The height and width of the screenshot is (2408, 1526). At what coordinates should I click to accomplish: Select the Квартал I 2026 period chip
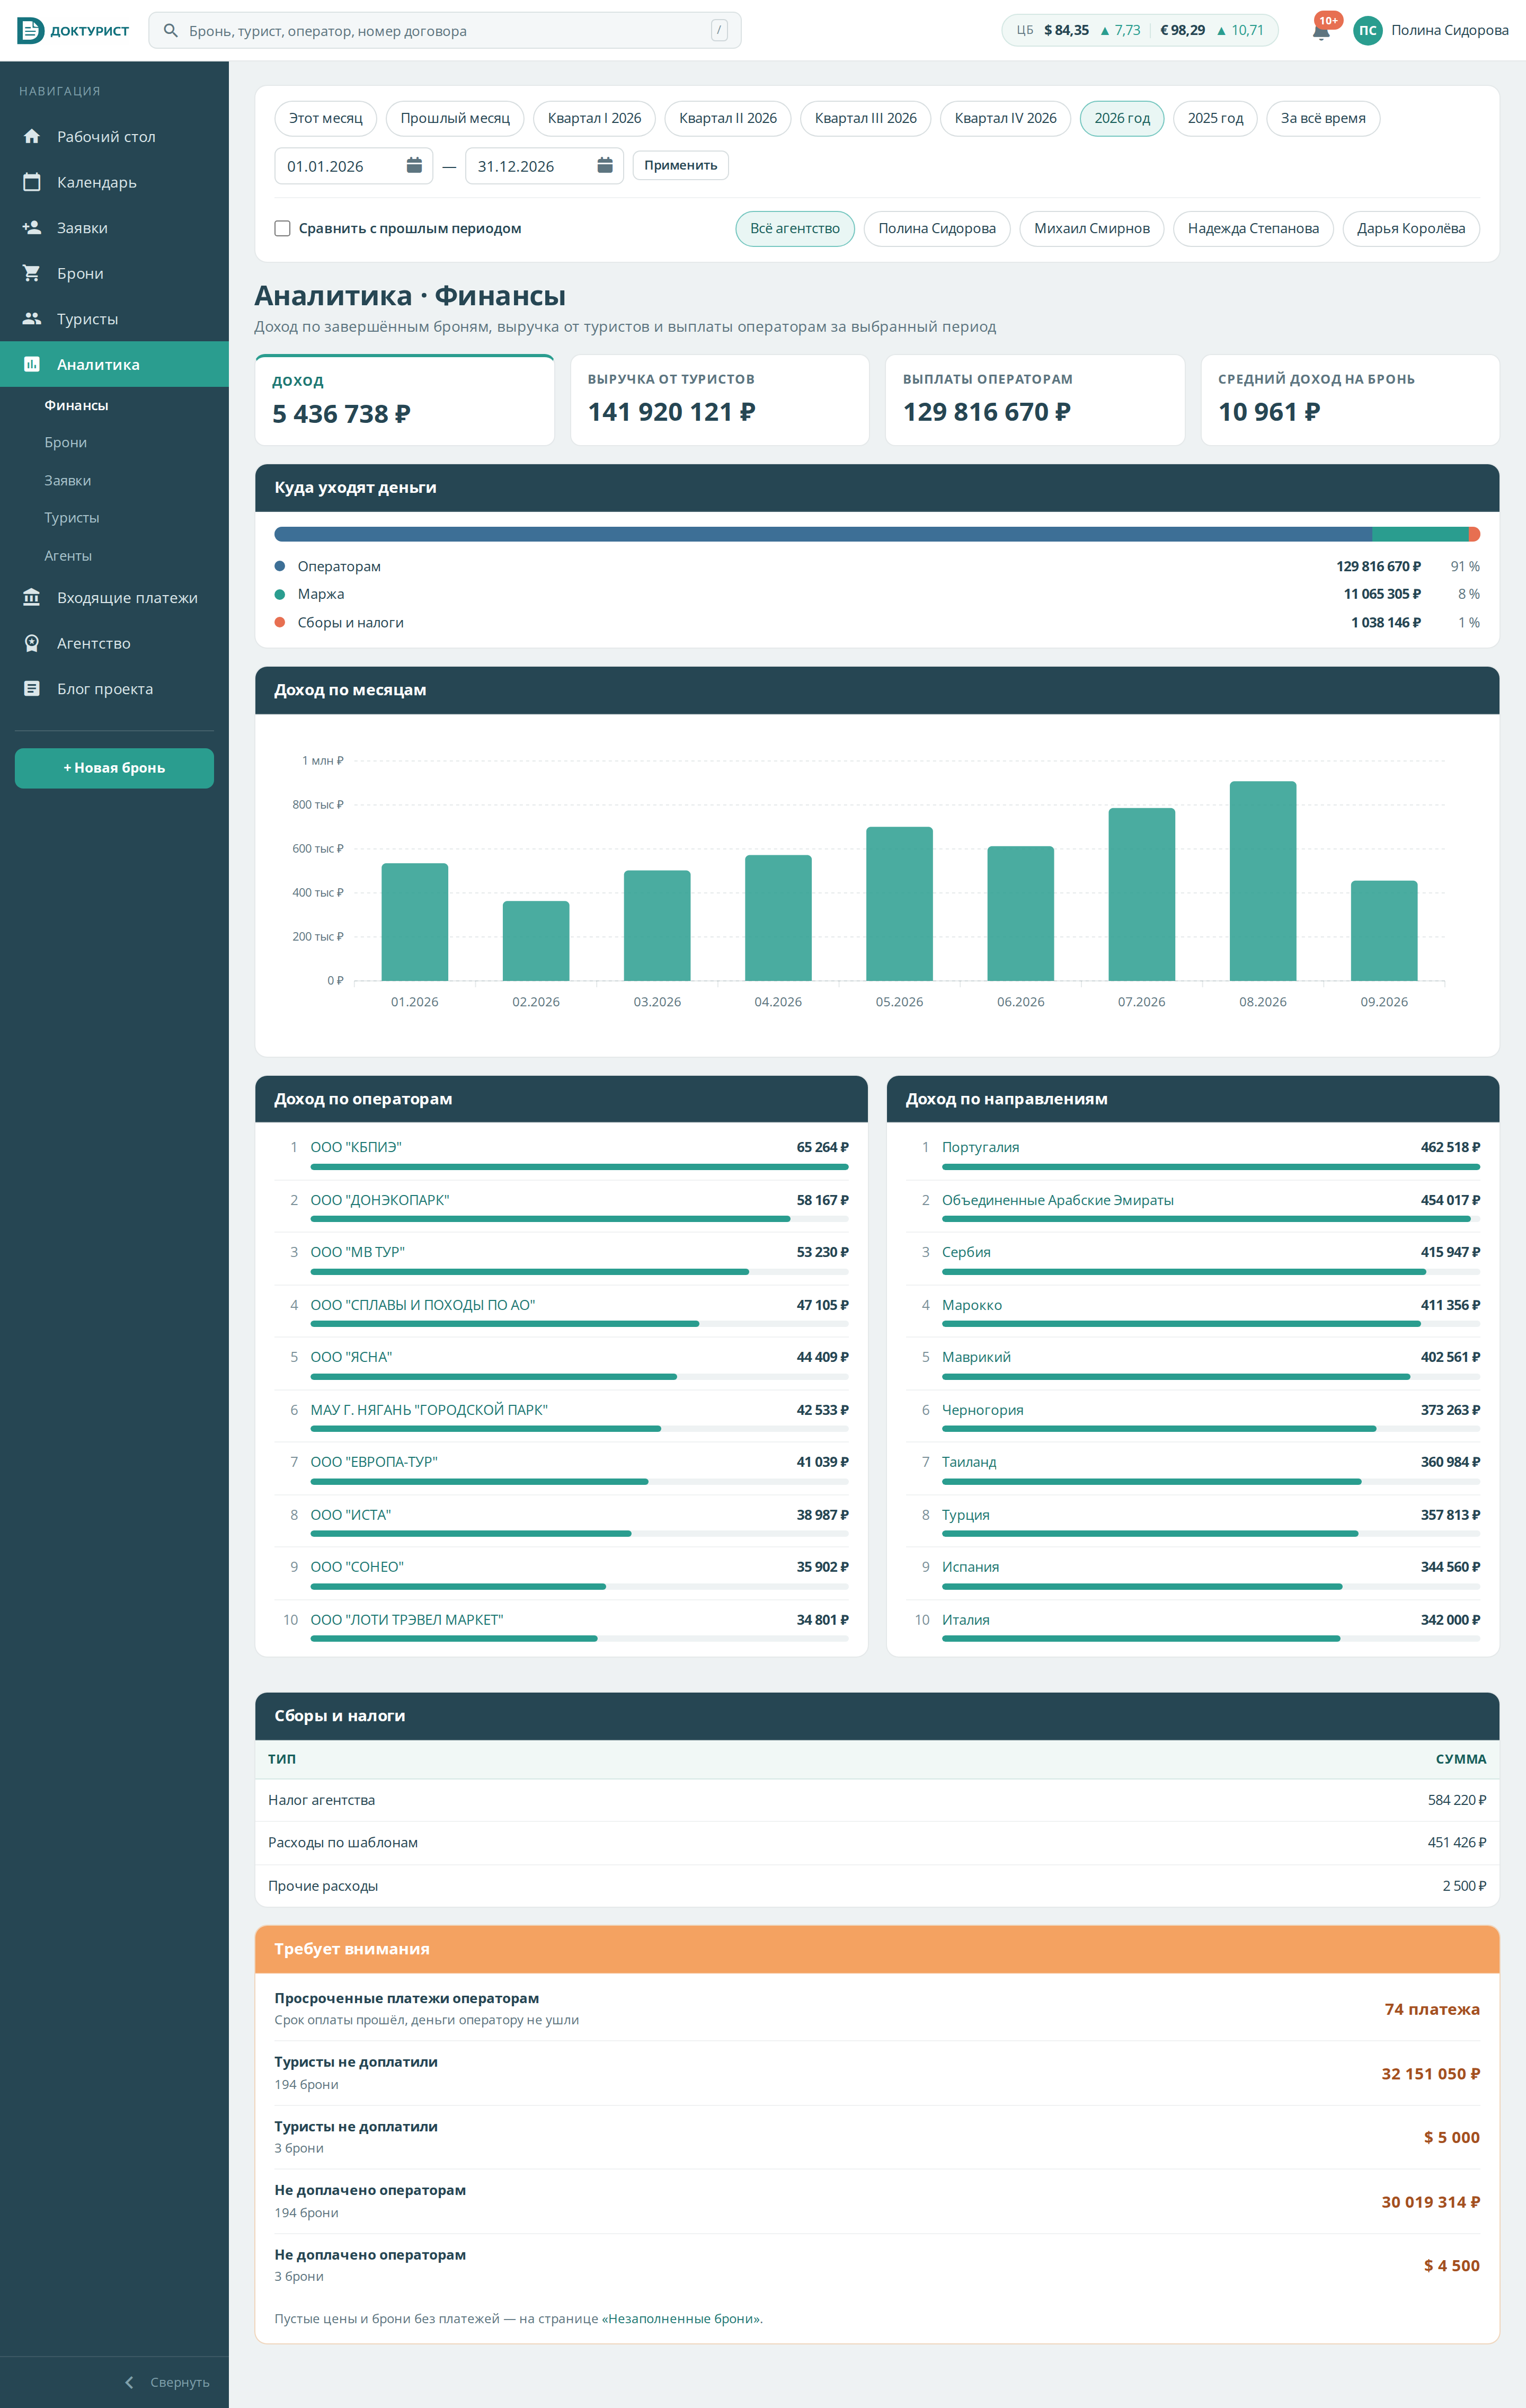[x=594, y=118]
